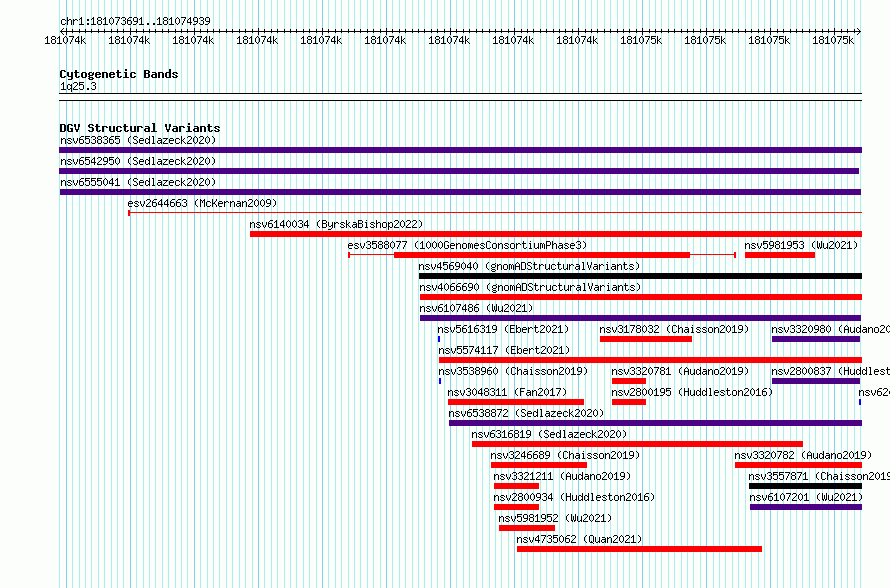Select the nsv6542950 (Sedlazeck2020) purple bar

click(459, 171)
